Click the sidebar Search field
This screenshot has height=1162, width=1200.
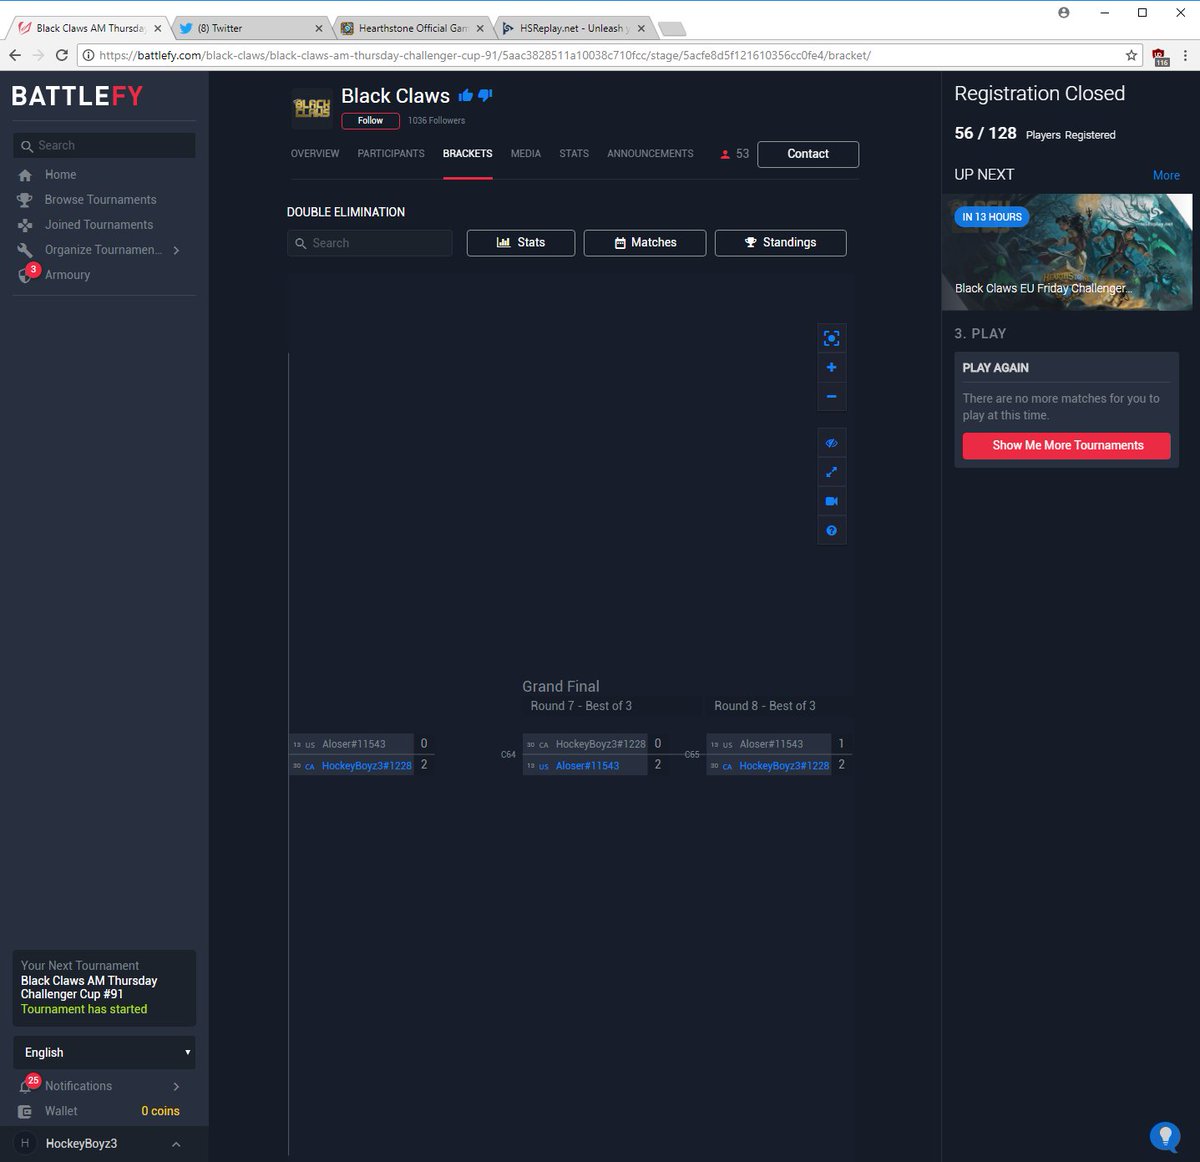pyautogui.click(x=104, y=145)
